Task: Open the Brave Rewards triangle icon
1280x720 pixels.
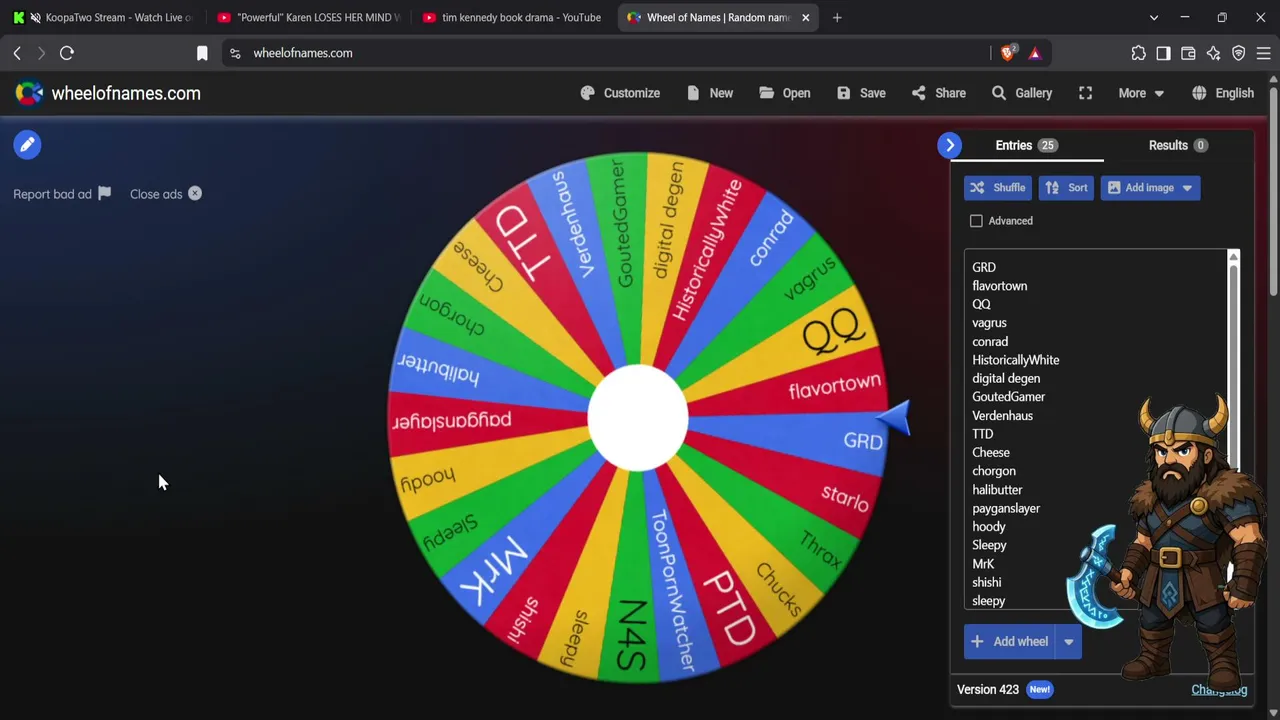Action: coord(1035,53)
